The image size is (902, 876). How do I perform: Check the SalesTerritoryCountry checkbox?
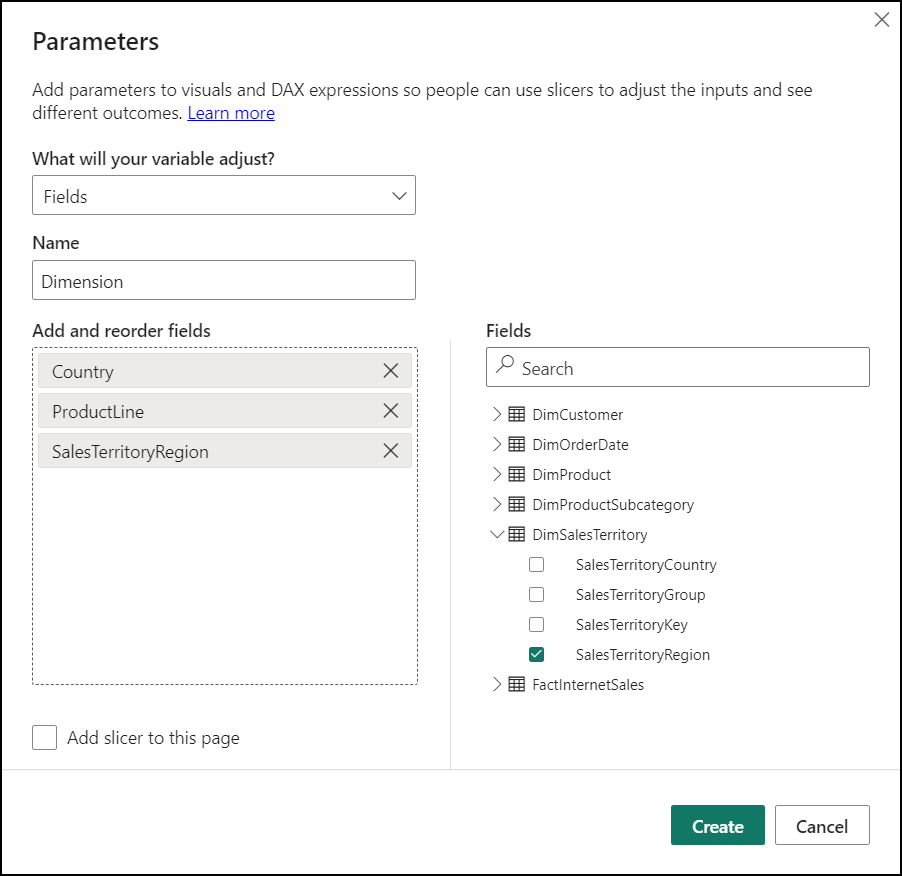coord(536,564)
